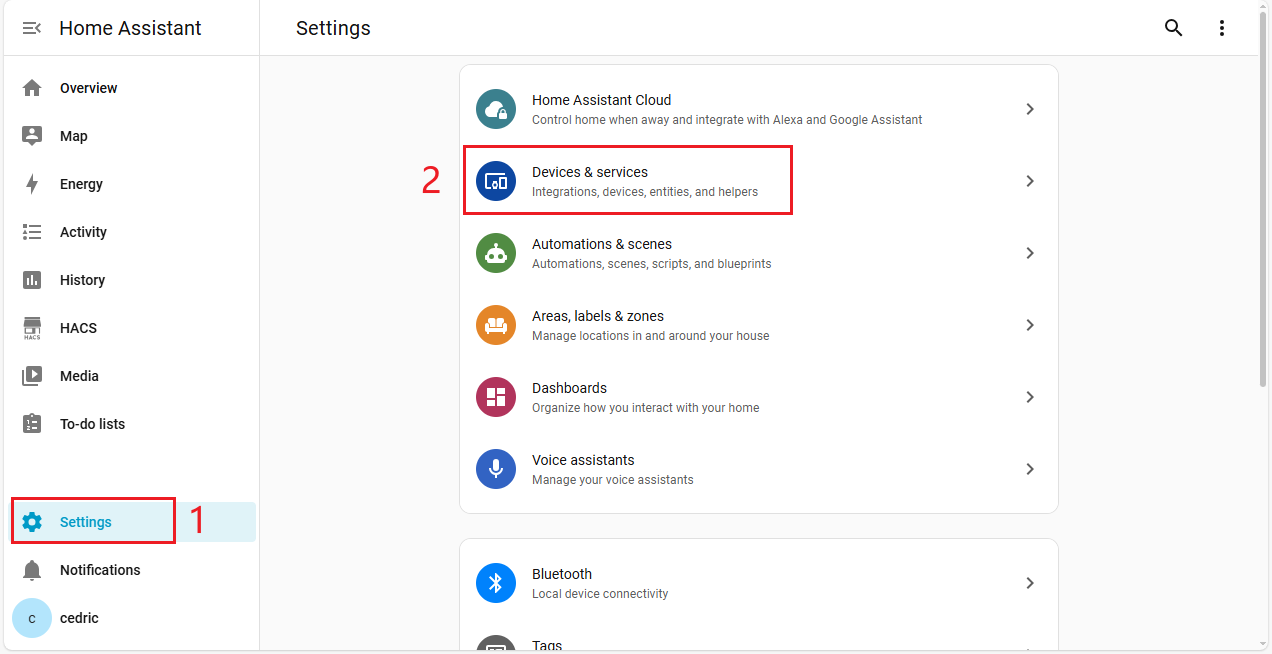Open the Notifications panel
Screen dimensions: 1272x654
coord(100,570)
